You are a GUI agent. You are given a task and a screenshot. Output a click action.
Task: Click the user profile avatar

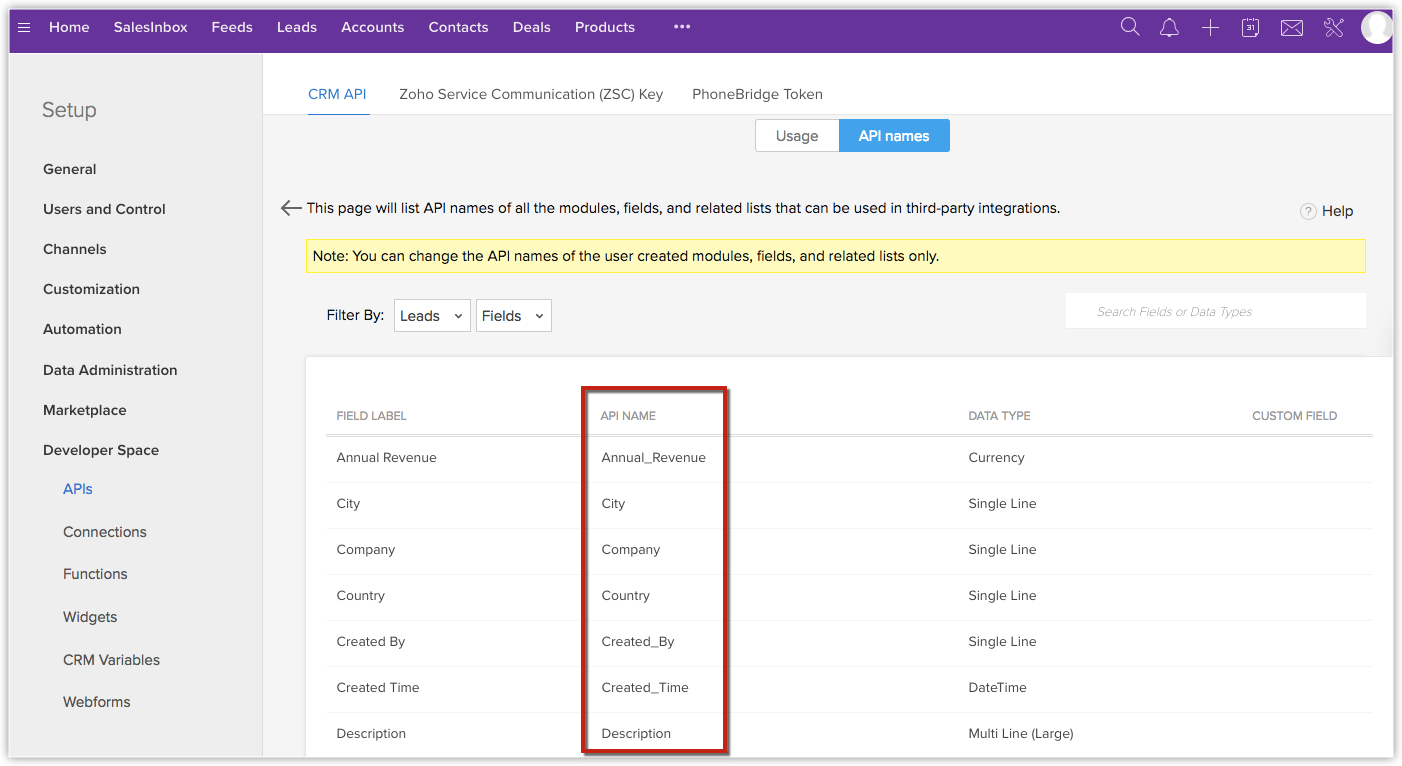1376,28
